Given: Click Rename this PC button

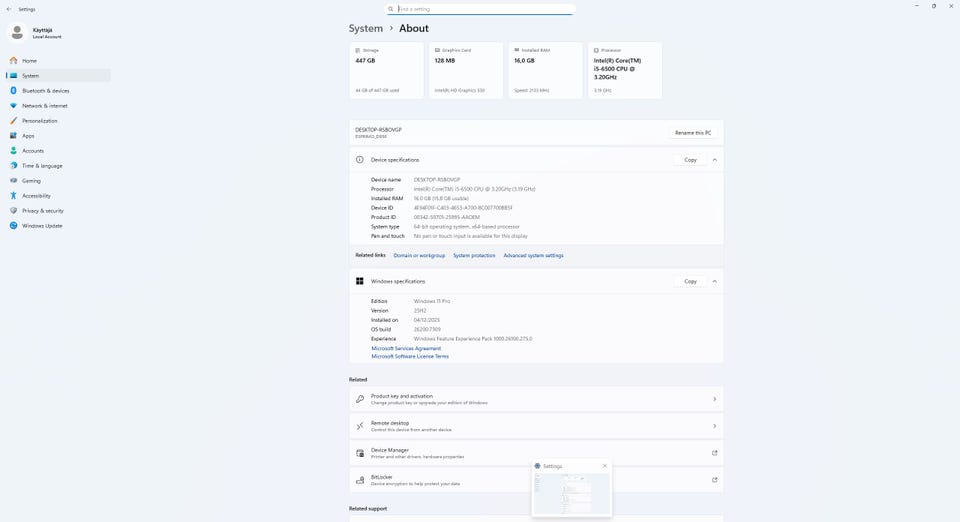Looking at the screenshot, I should coord(693,133).
